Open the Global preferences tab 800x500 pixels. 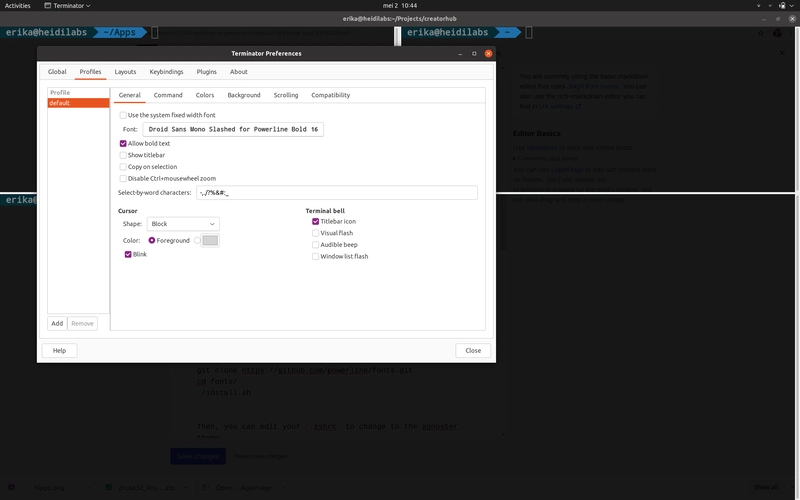pyautogui.click(x=57, y=72)
